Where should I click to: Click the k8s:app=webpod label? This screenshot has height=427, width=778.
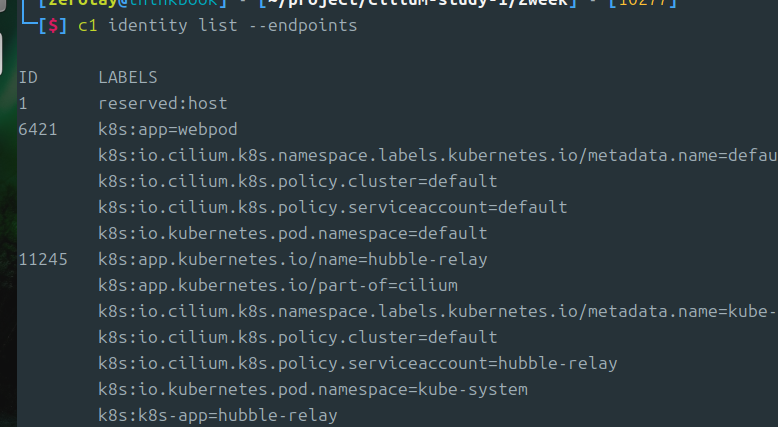(168, 129)
